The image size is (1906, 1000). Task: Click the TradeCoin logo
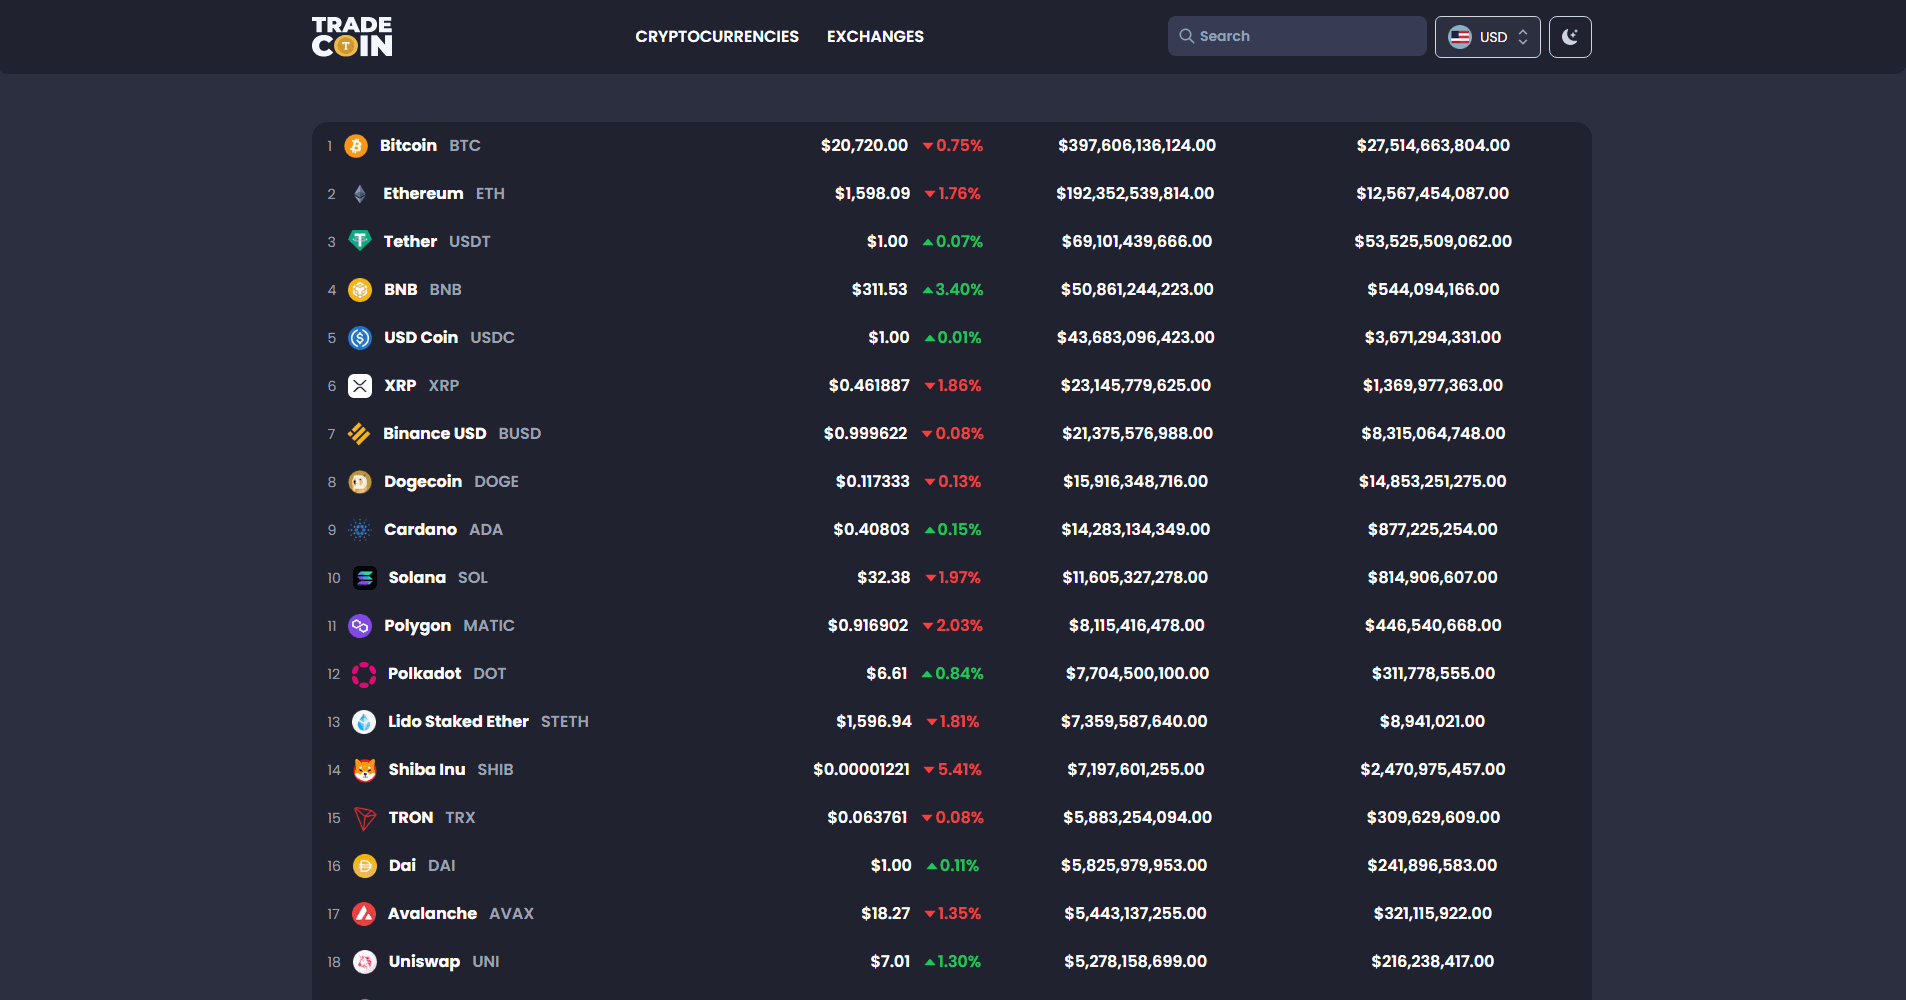352,36
